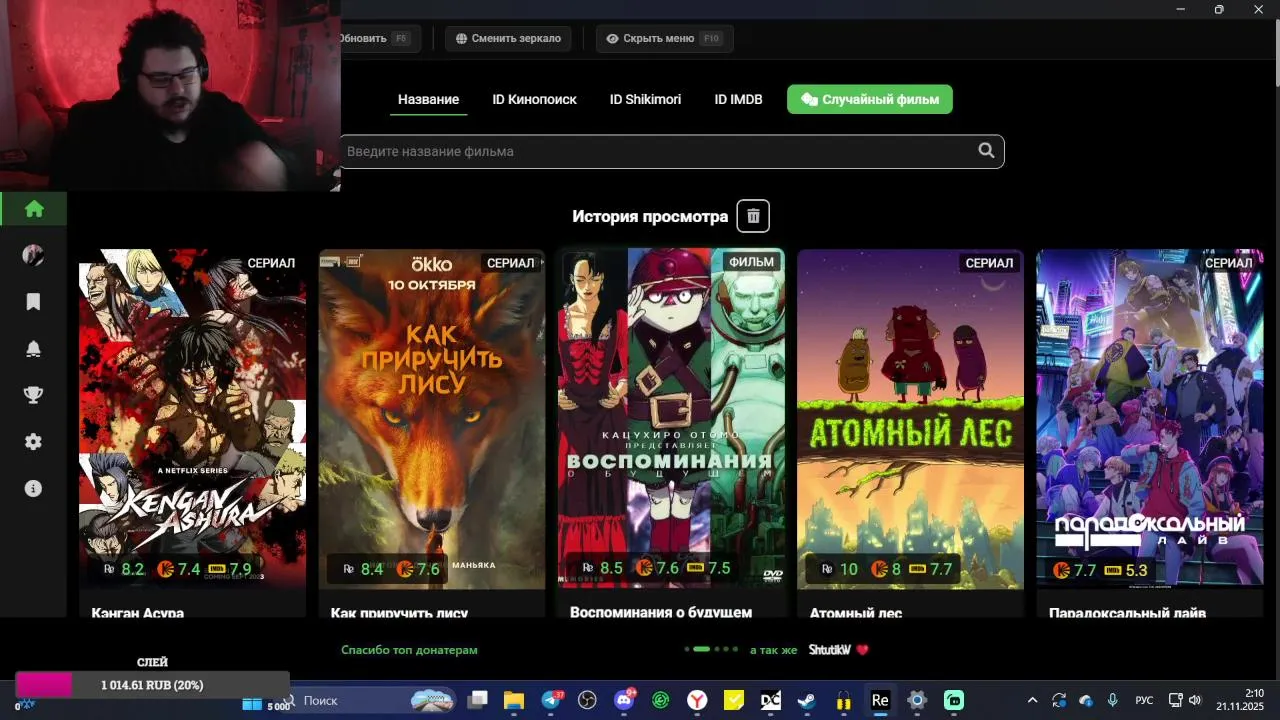
Task: Show hidden system tray icons
Action: point(1032,700)
